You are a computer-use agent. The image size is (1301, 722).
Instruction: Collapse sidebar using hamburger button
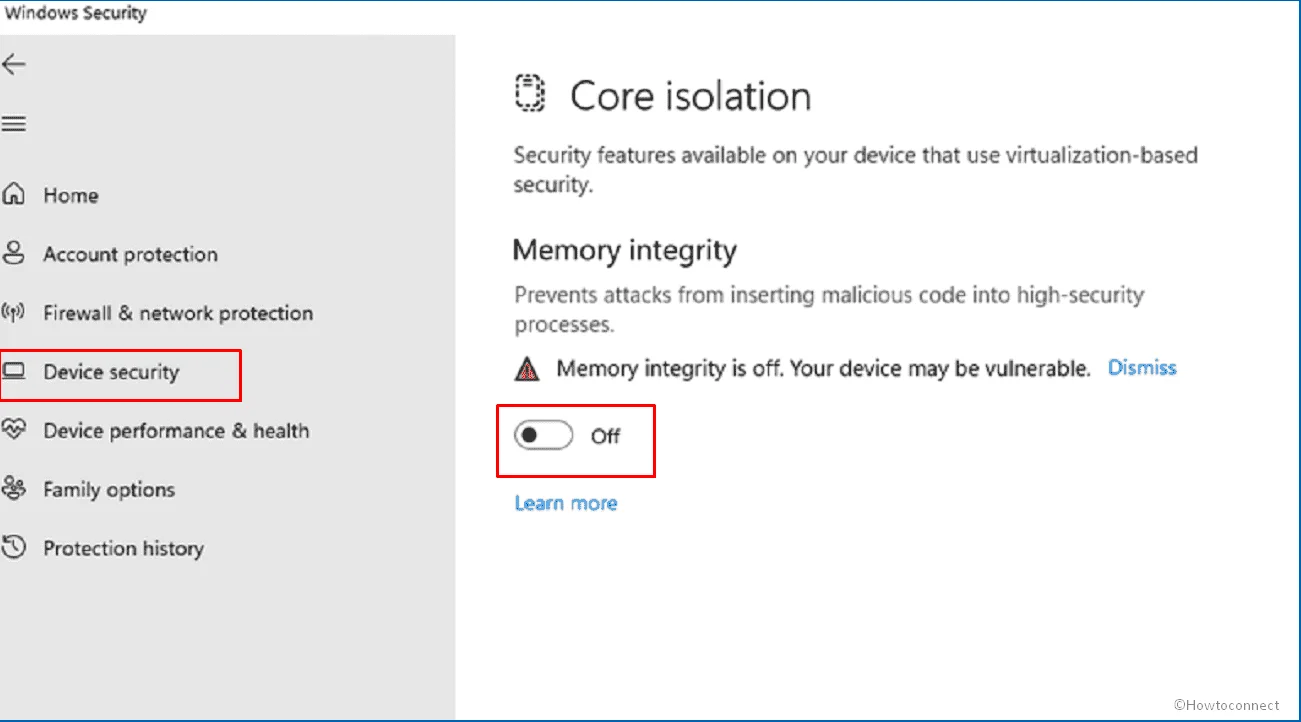coord(14,122)
